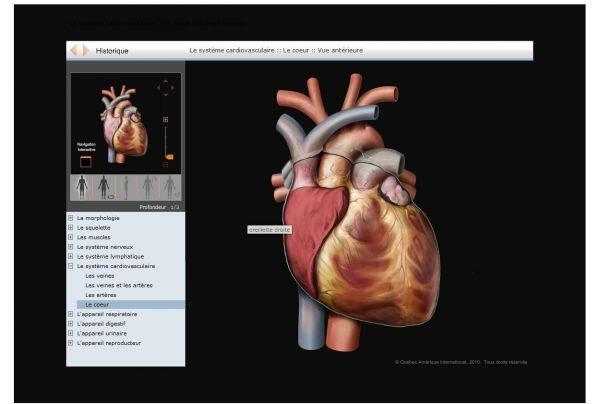Open the Historique menu
This screenshot has height=404, width=600.
point(112,50)
